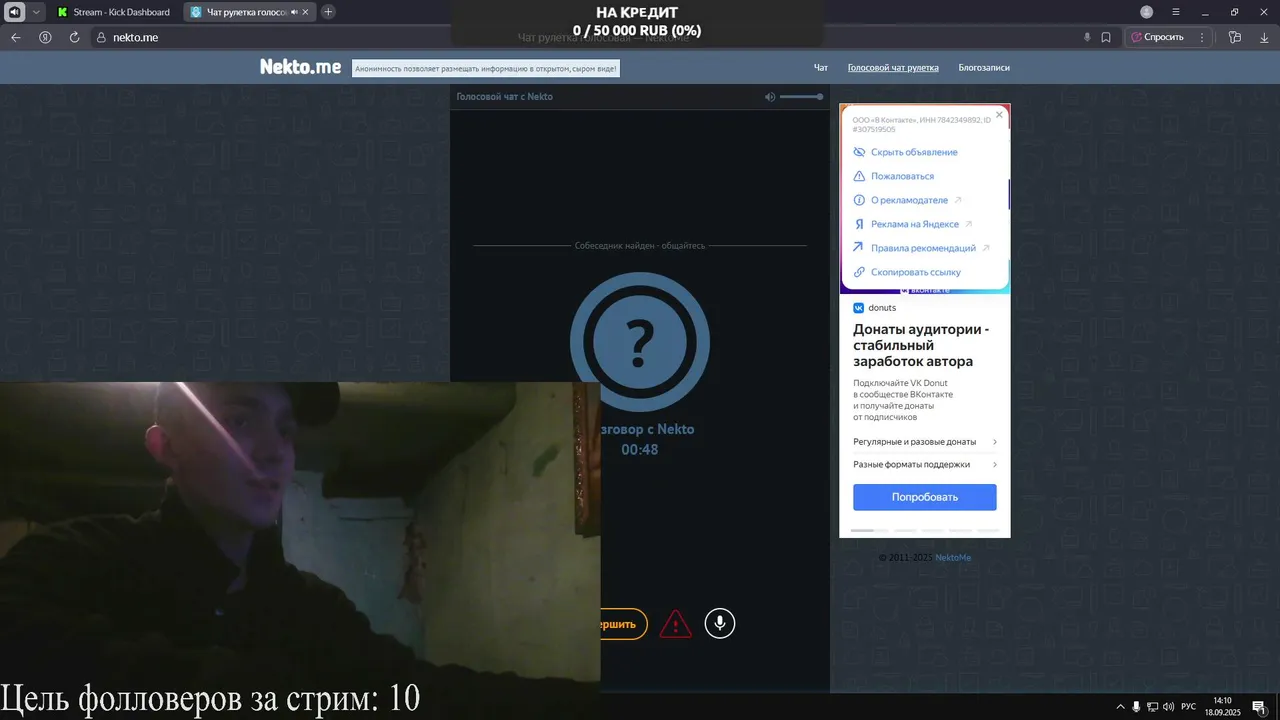Adjust the voice chat volume slider
This screenshot has width=1280, height=720.
point(801,97)
